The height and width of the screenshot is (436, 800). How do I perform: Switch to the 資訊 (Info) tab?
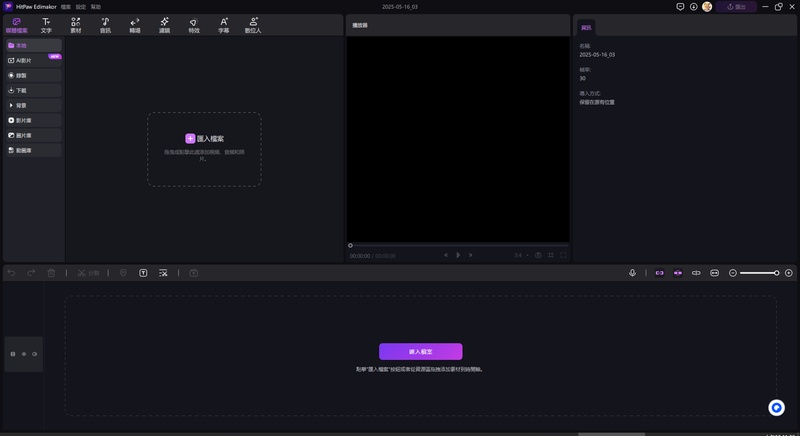click(x=586, y=27)
